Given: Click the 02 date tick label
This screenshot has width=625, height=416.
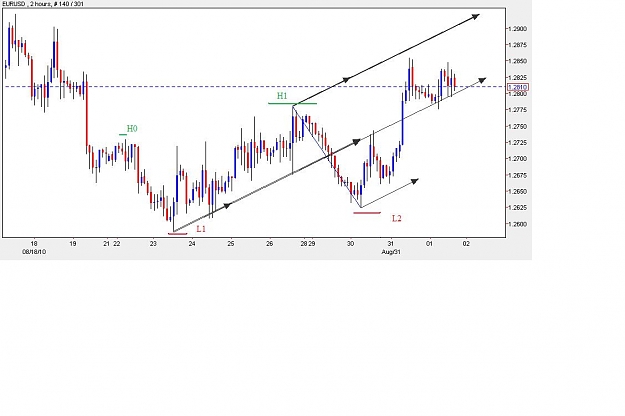Looking at the screenshot, I should click(x=466, y=243).
